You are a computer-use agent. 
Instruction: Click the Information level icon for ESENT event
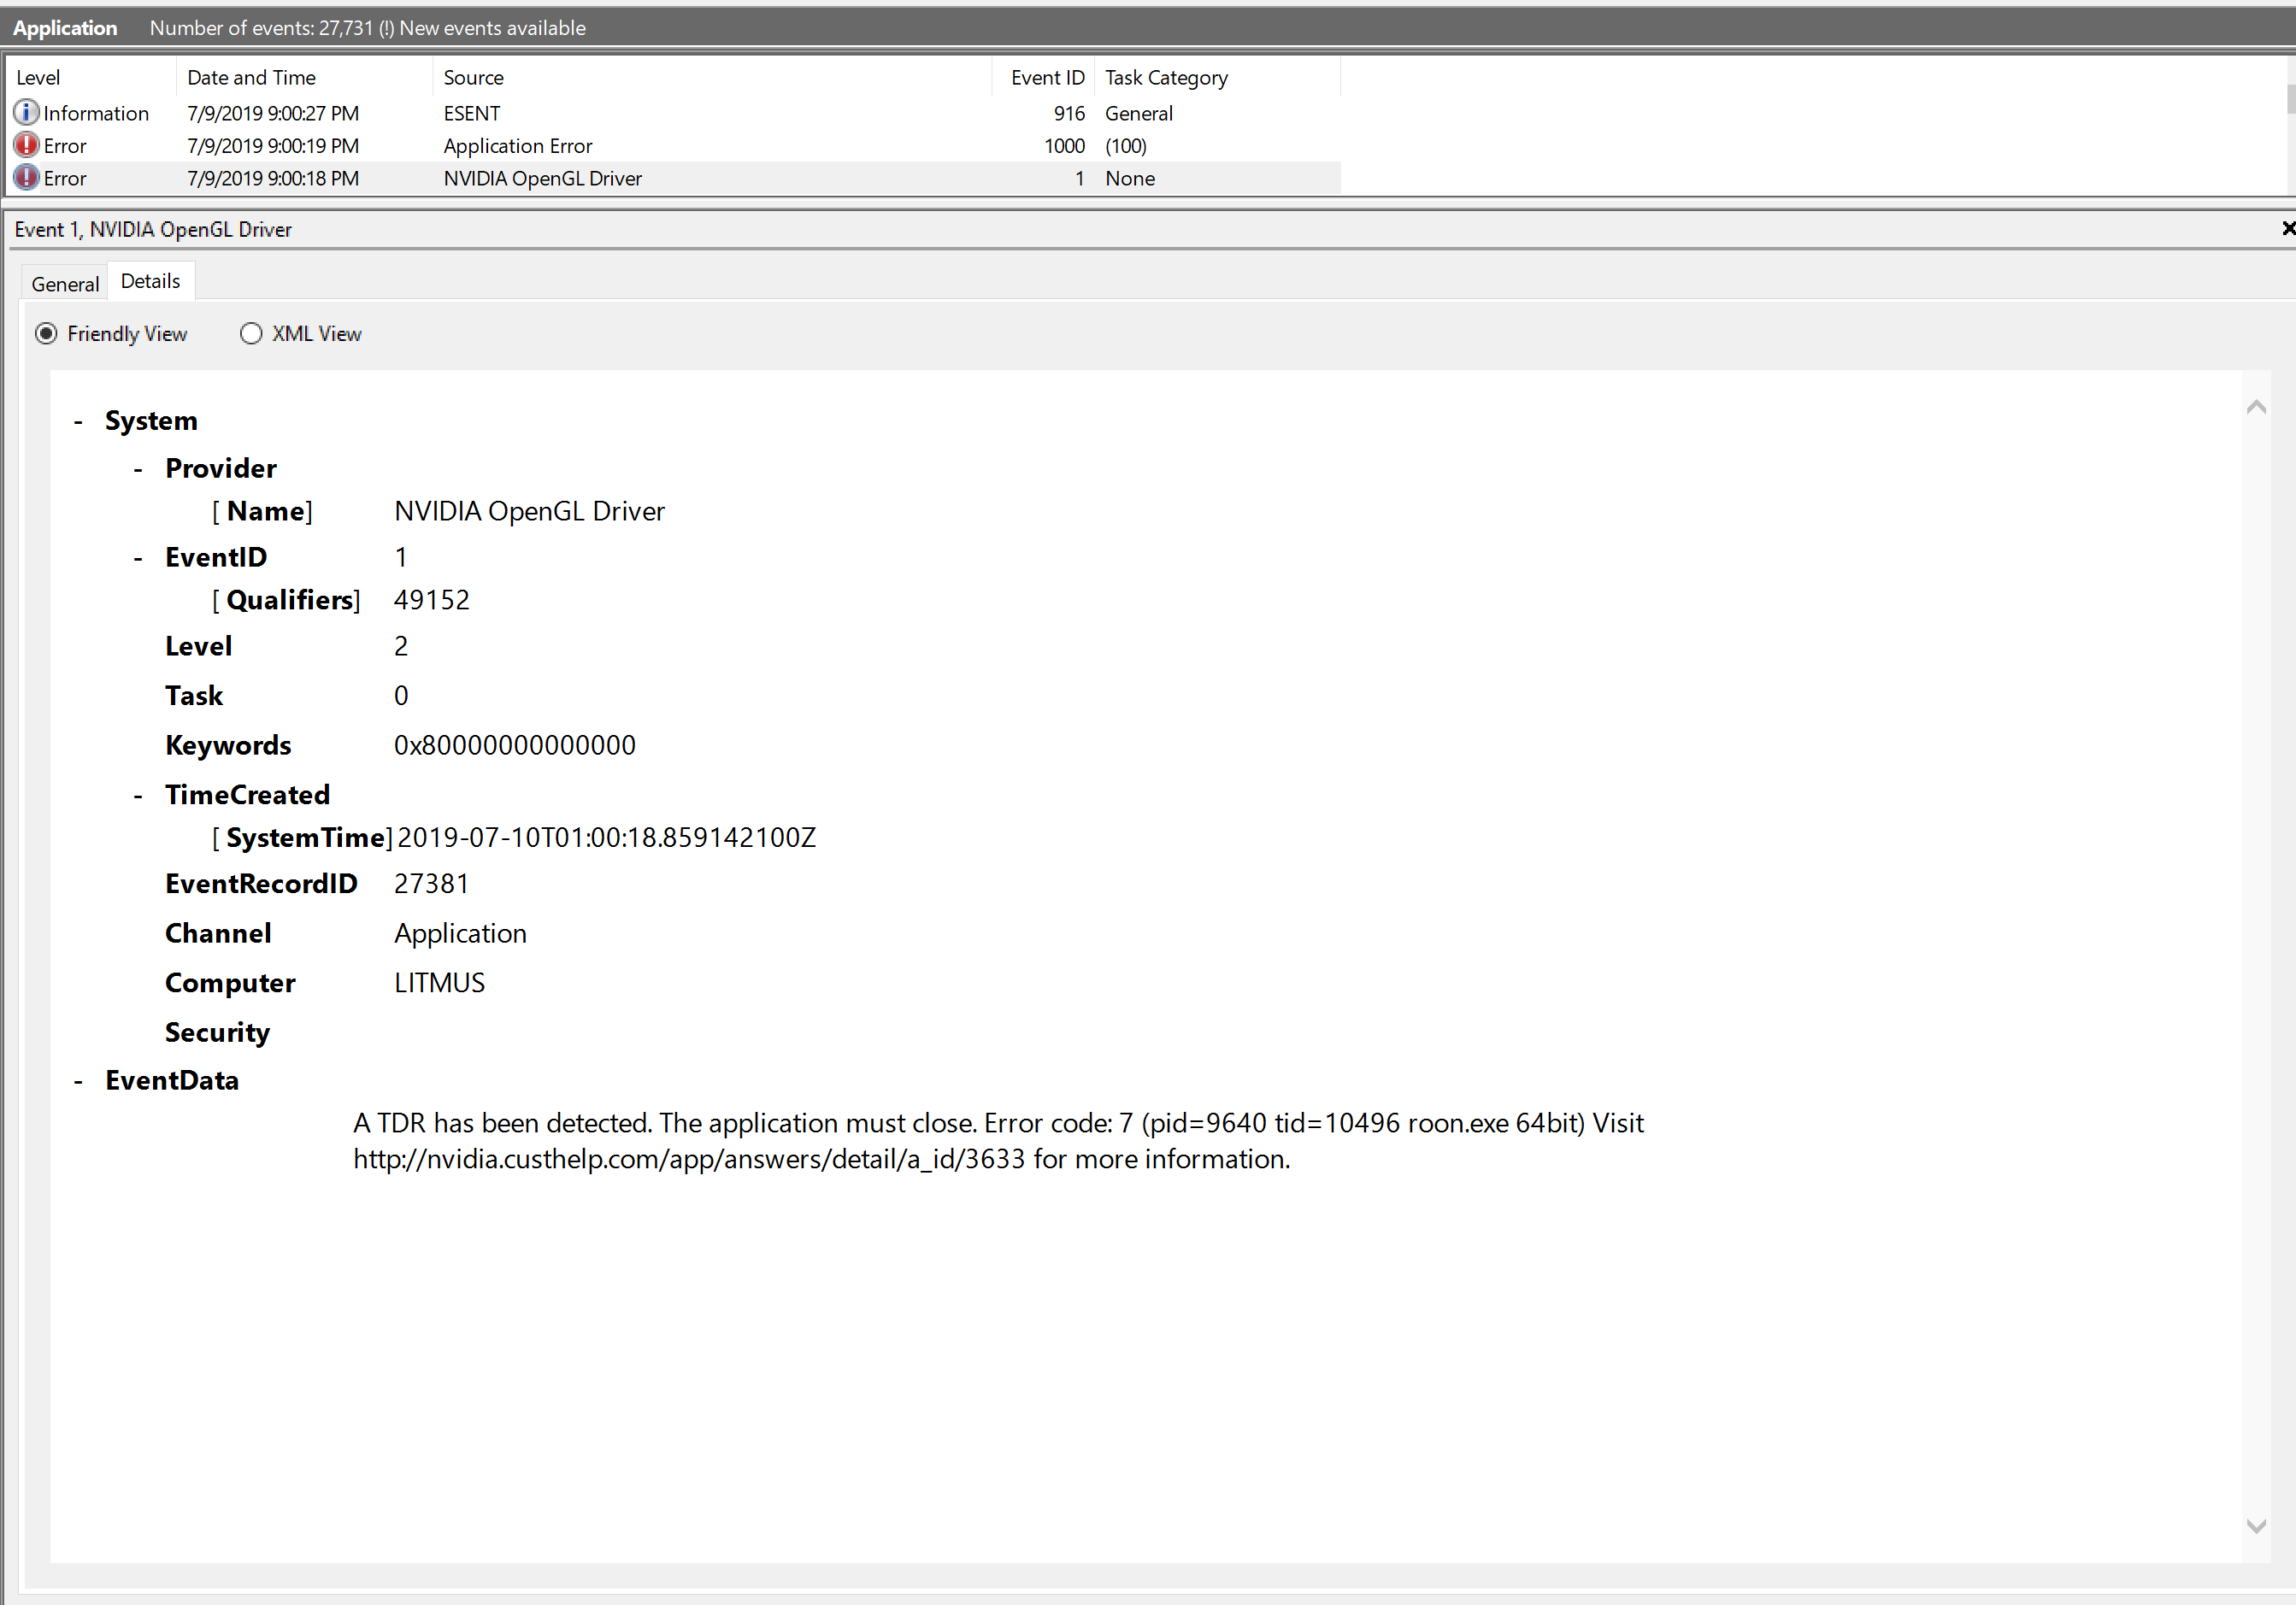26,112
